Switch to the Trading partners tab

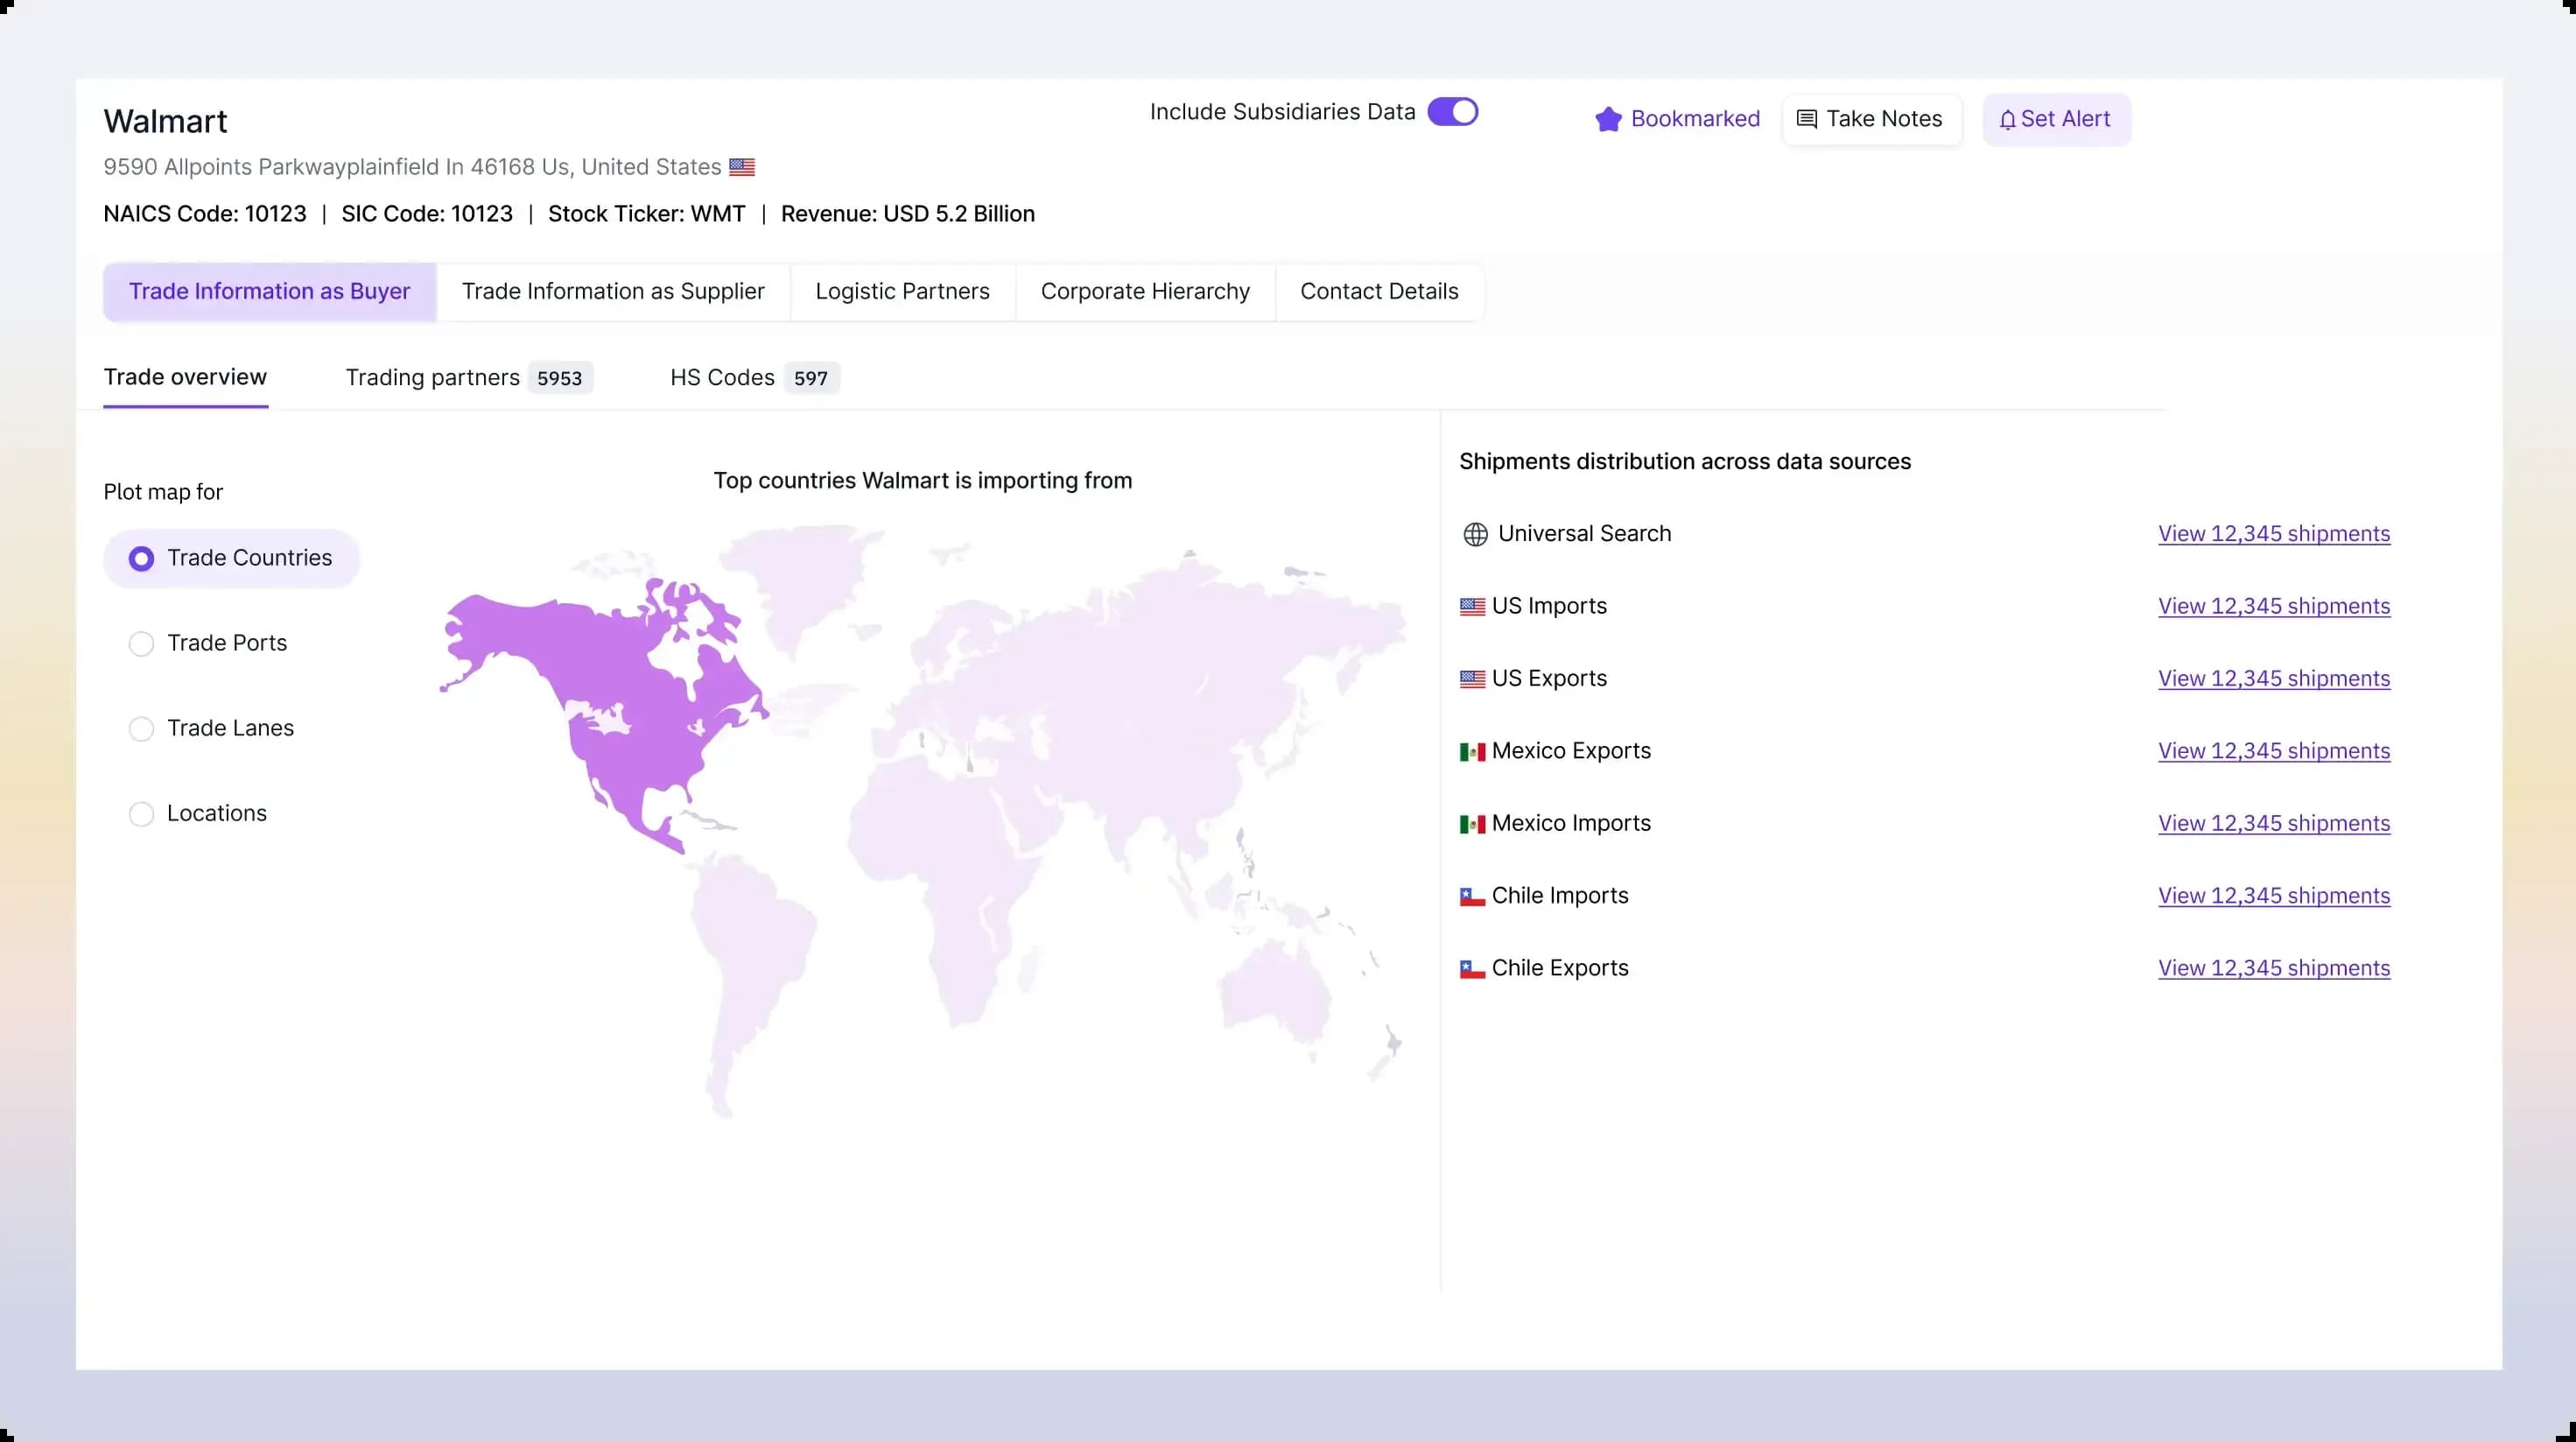pos(432,377)
